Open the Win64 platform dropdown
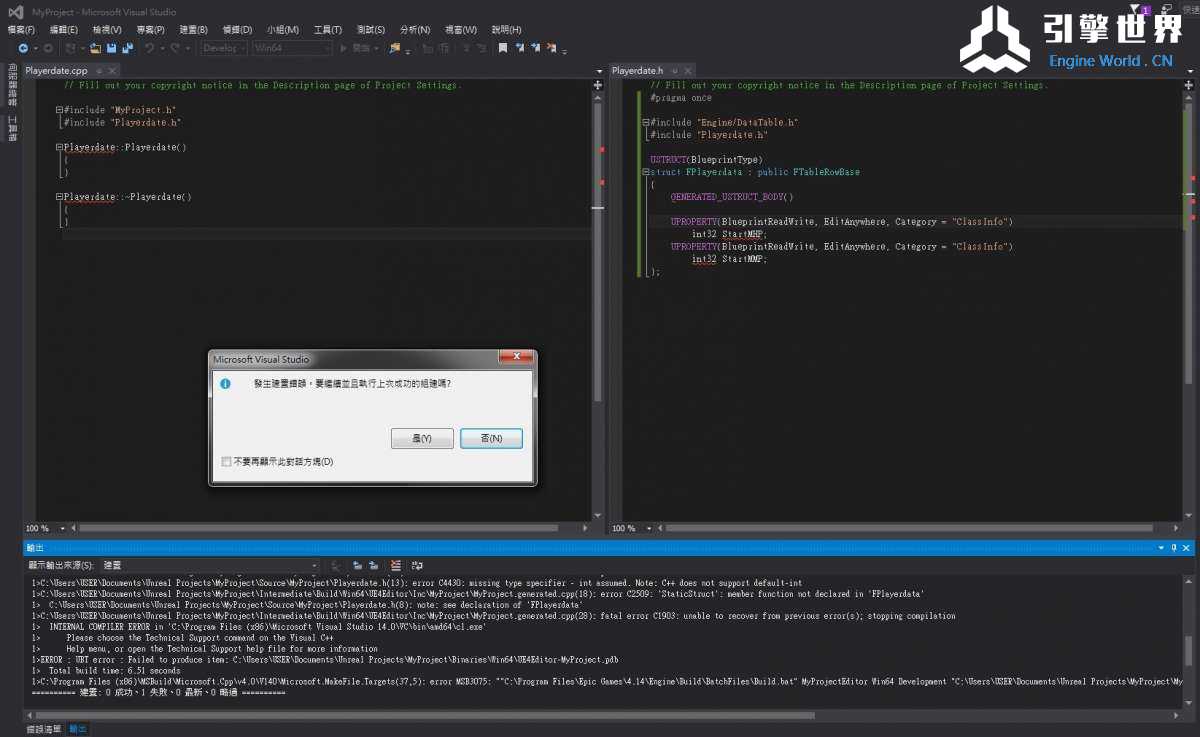Viewport: 1200px width, 737px height. pyautogui.click(x=291, y=48)
